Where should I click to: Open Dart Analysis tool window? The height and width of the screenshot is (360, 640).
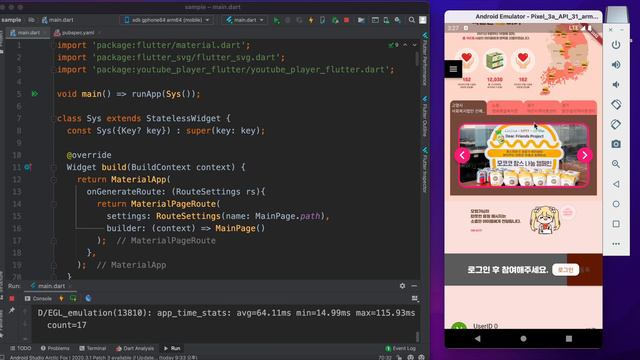(135, 348)
